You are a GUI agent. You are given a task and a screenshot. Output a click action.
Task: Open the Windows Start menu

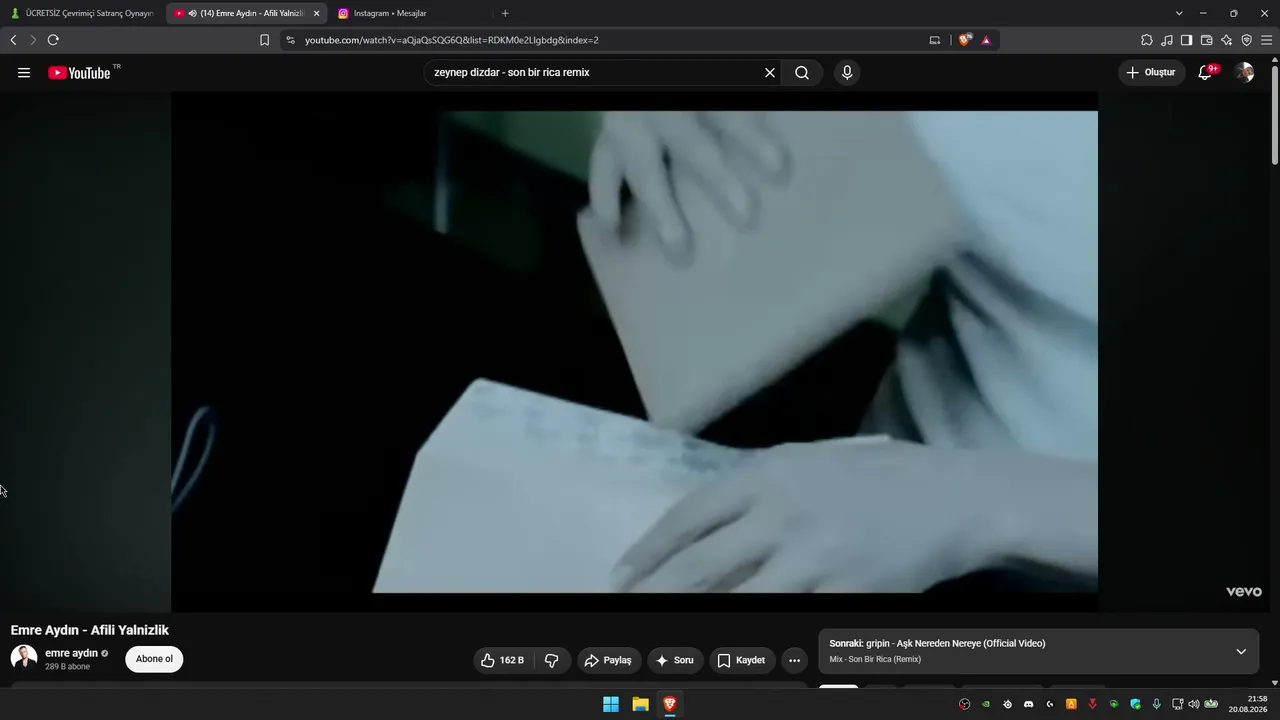611,704
